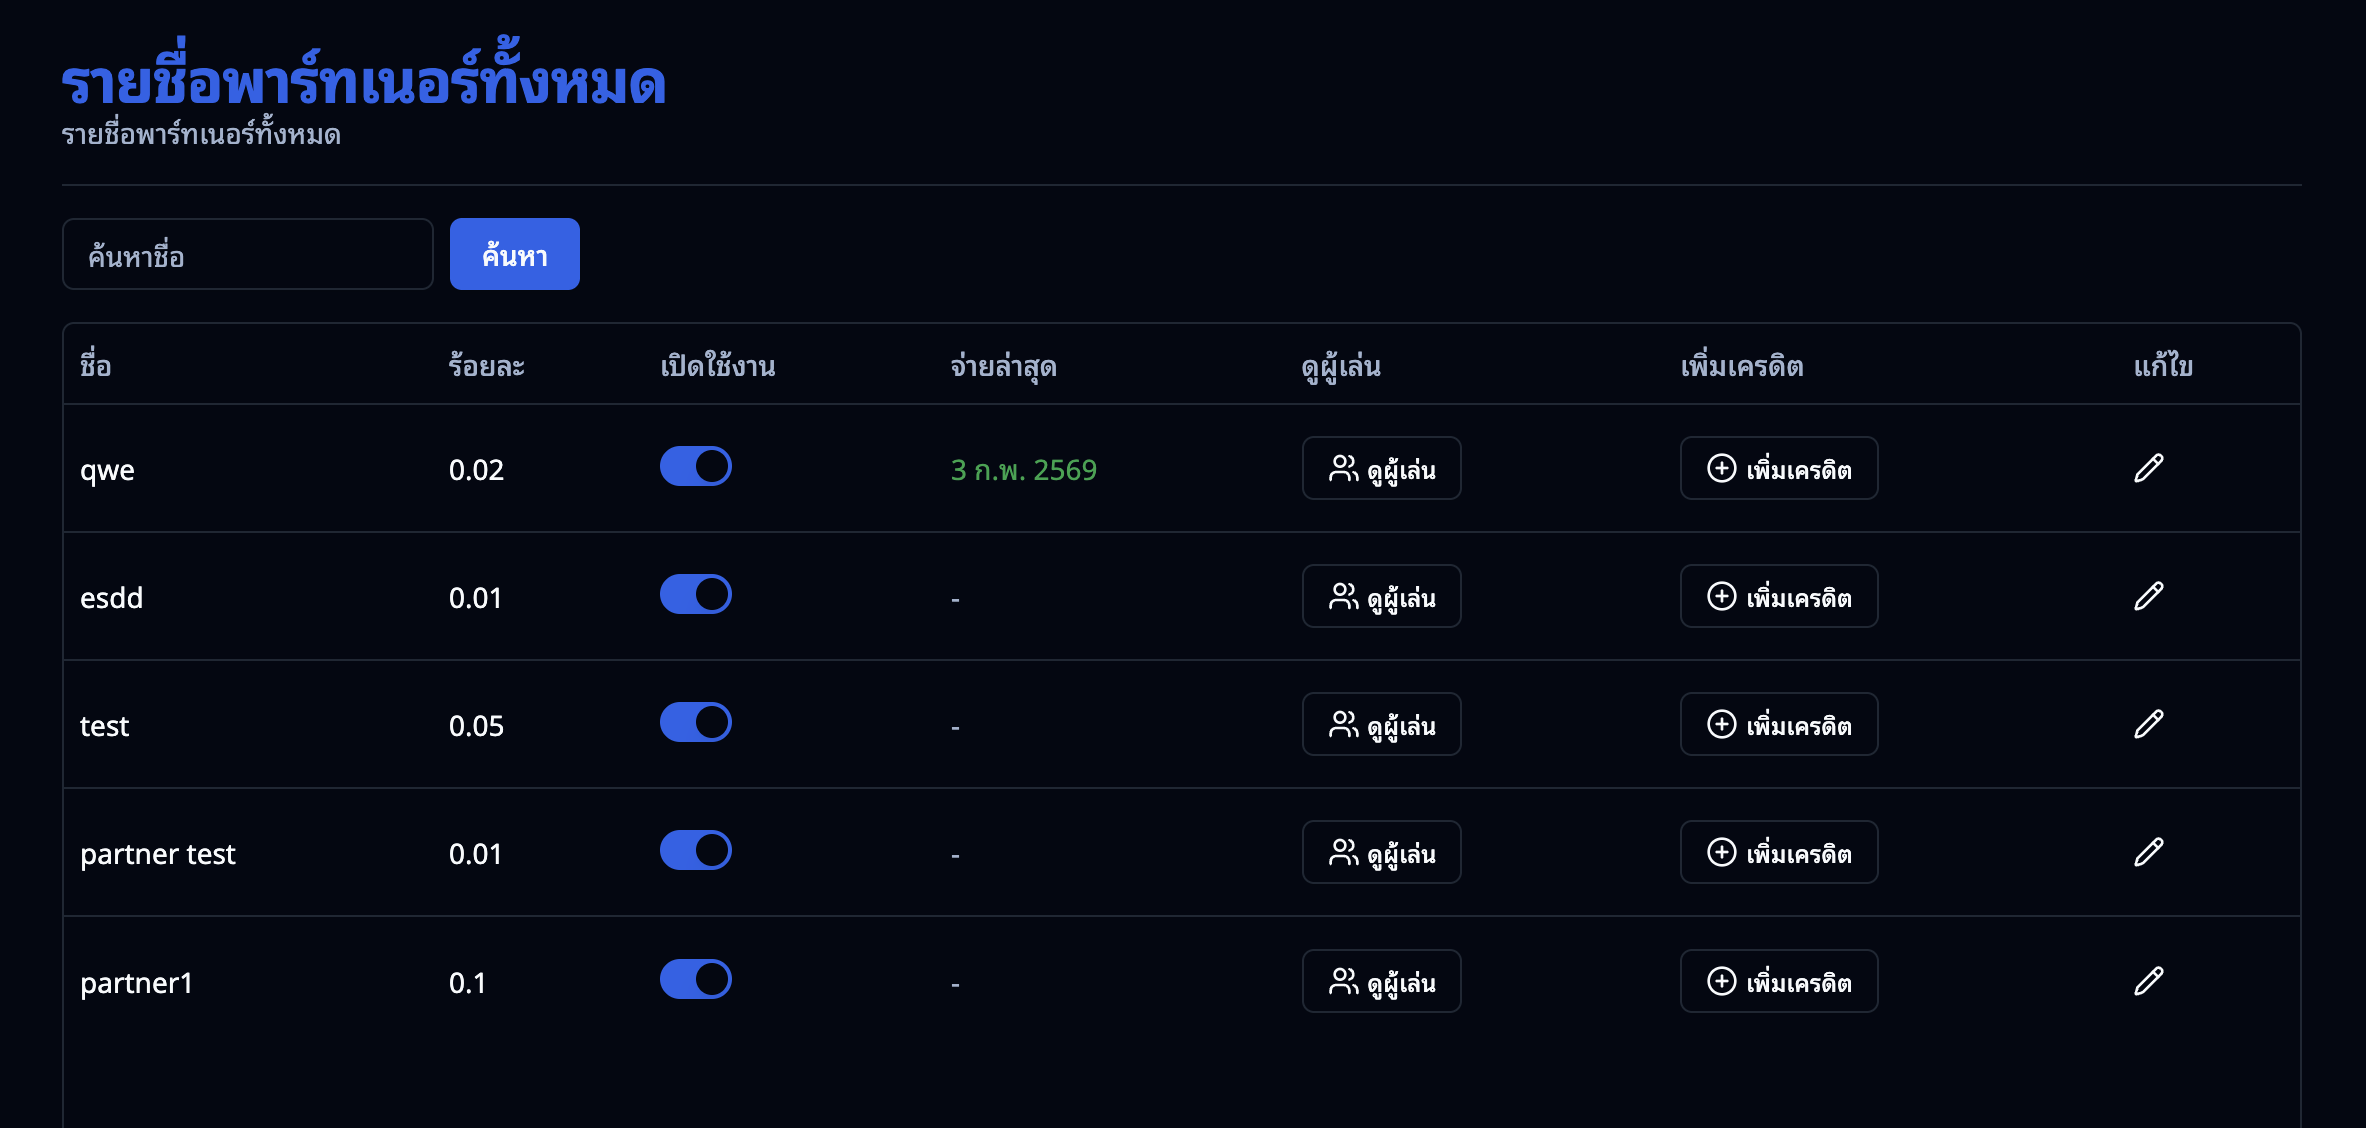Toggle the active switch for qwe
This screenshot has height=1128, width=2366.
tap(696, 466)
